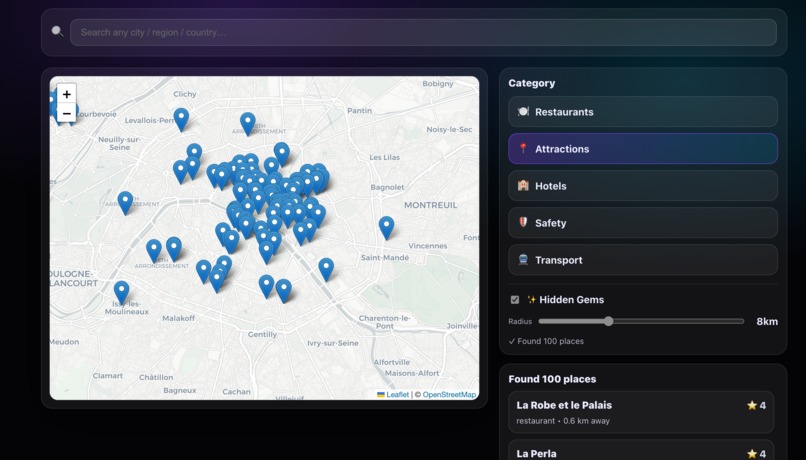Screen dimensions: 806x460
Task: Select the Restaurants category
Action: (x=643, y=112)
